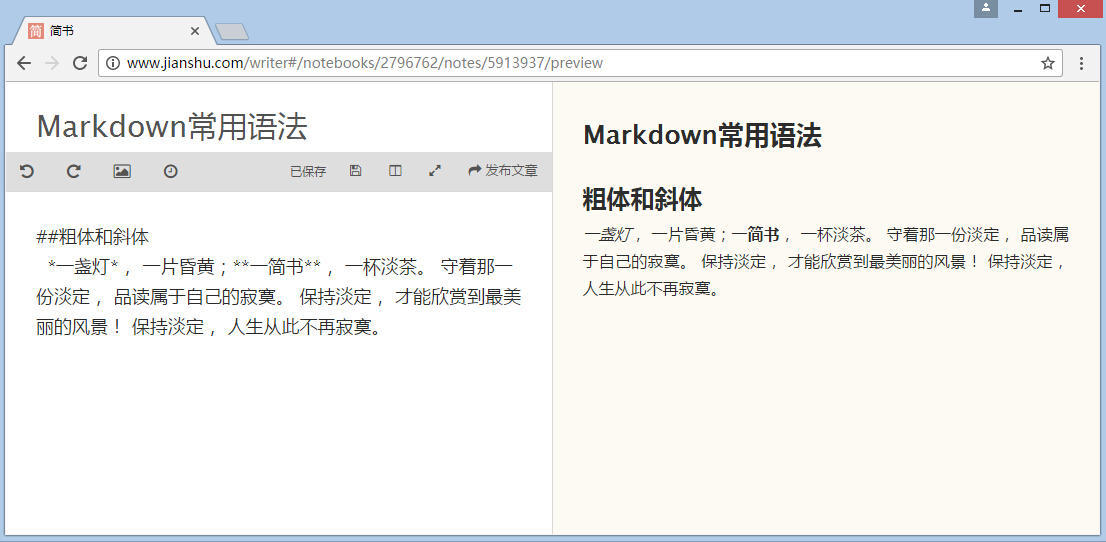1106x542 pixels.
Task: Expand editor to fullscreen with arrows icon
Action: [x=435, y=171]
